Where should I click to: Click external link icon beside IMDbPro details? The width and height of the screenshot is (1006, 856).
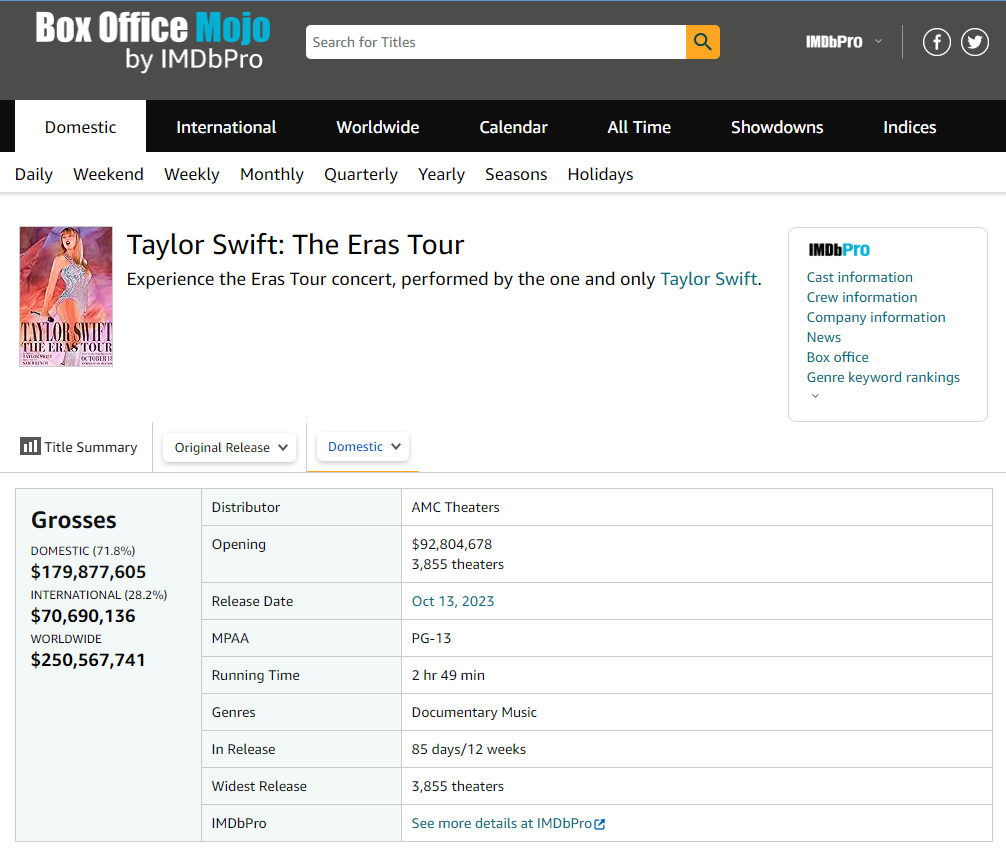click(600, 824)
